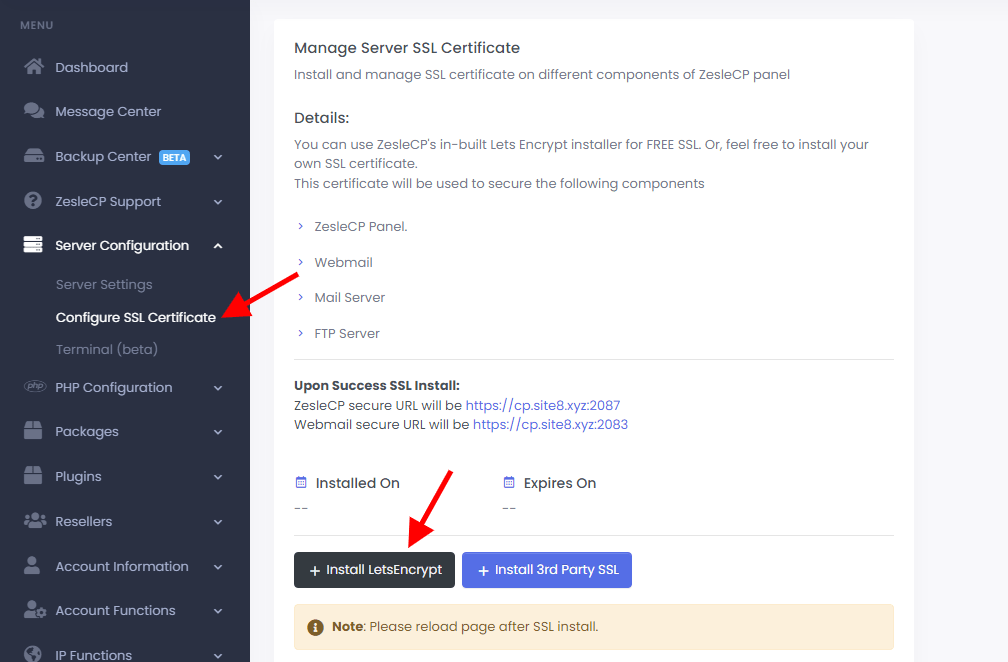Click the Manage Server SSL Certificate heading
The image size is (1008, 662).
click(407, 48)
